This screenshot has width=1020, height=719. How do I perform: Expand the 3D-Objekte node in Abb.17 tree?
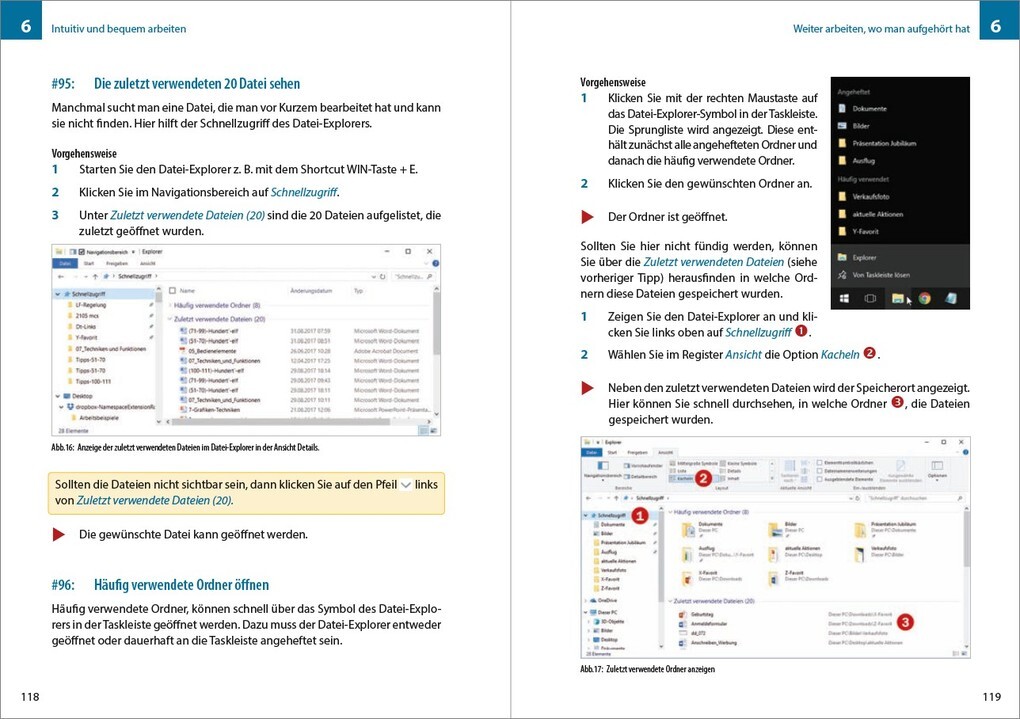click(590, 621)
